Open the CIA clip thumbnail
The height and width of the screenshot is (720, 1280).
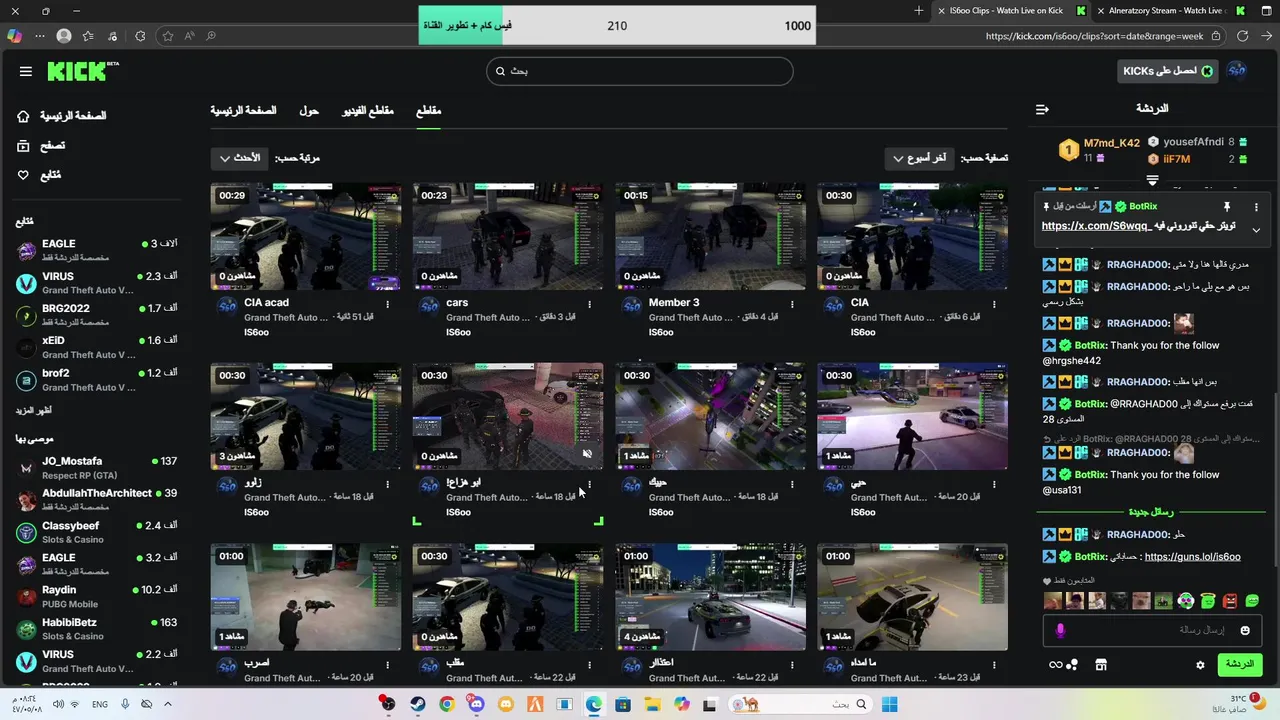coord(912,237)
